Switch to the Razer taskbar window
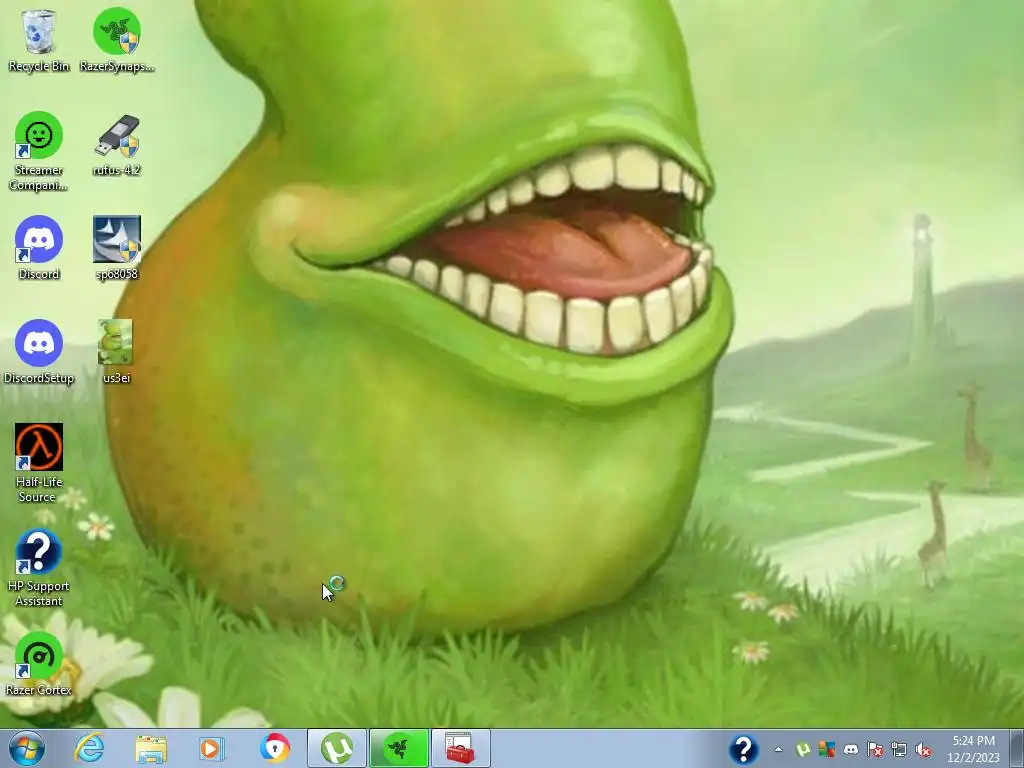The image size is (1024, 768). [399, 748]
